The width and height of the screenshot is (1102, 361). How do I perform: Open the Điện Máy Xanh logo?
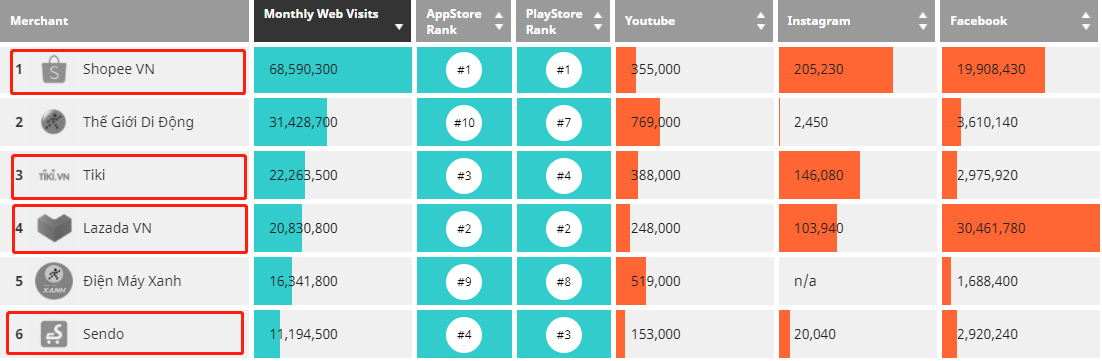[53, 281]
